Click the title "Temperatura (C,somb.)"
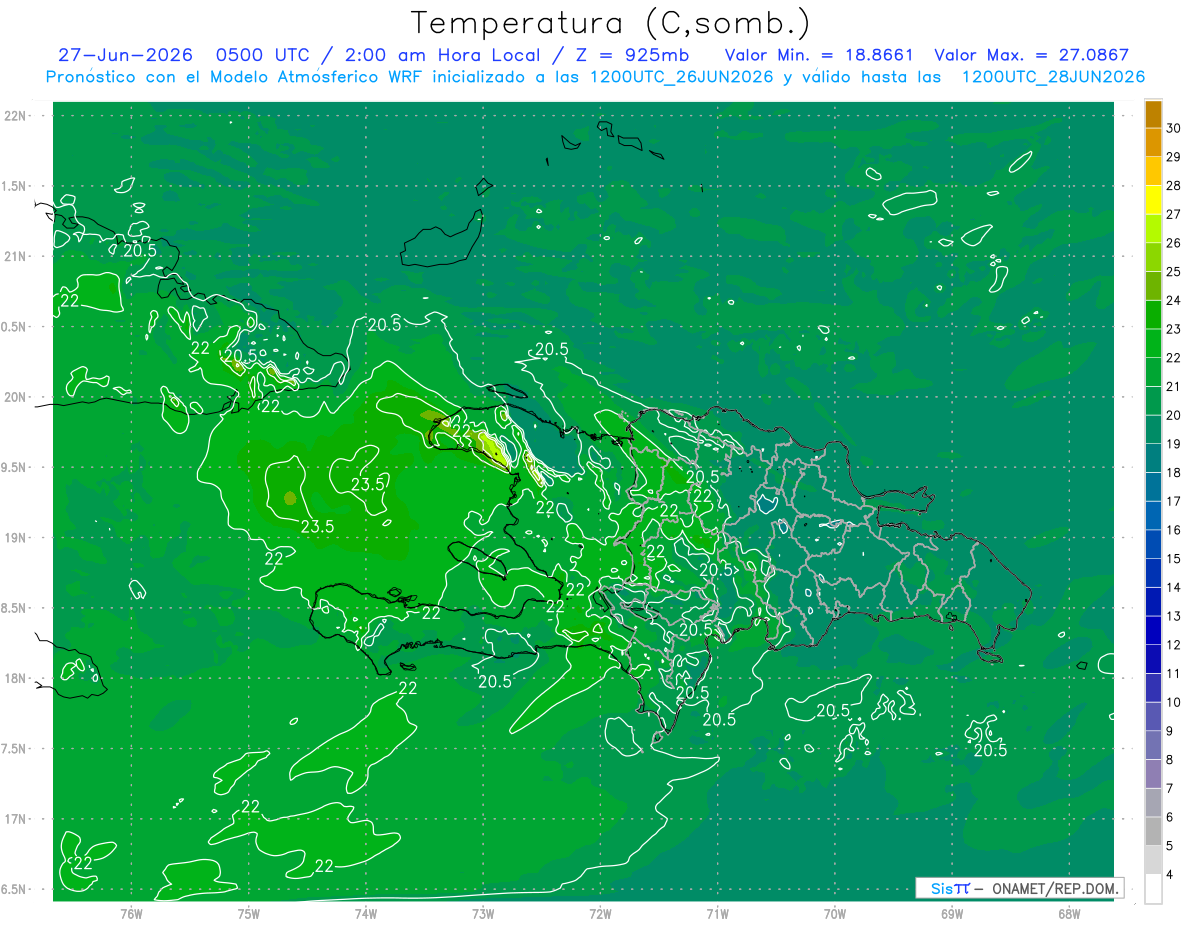 [611, 23]
